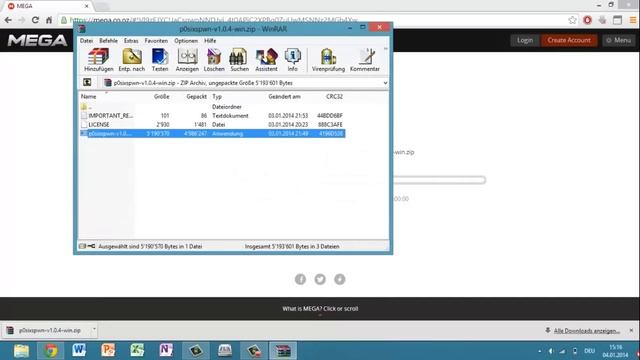Open the Extras menu
Image resolution: width=640 pixels, height=360 pixels.
click(x=131, y=41)
